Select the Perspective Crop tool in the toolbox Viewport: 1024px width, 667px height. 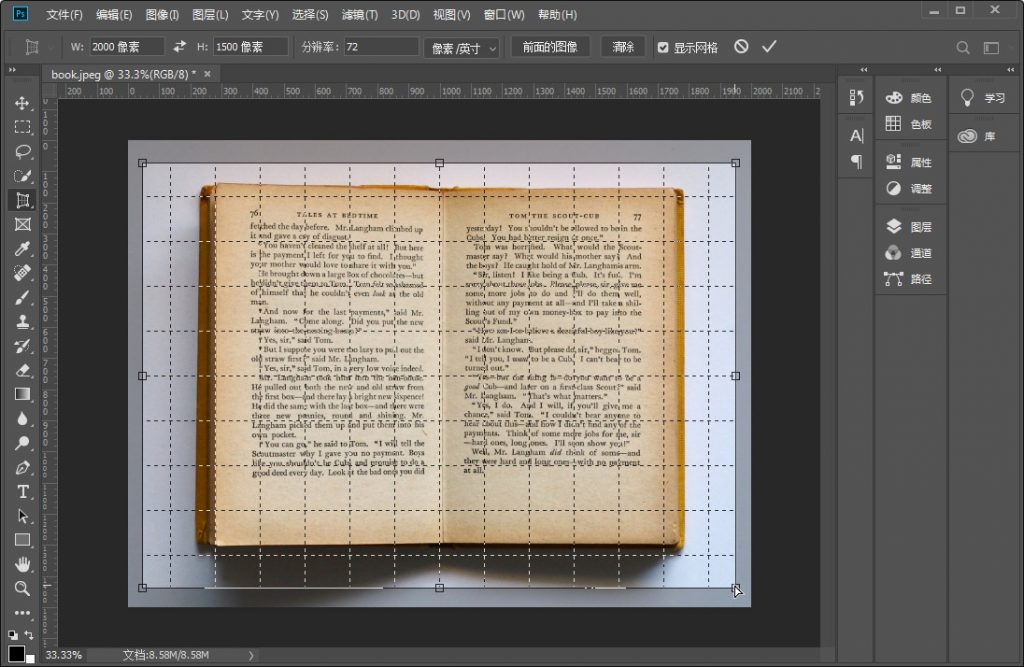pyautogui.click(x=22, y=200)
